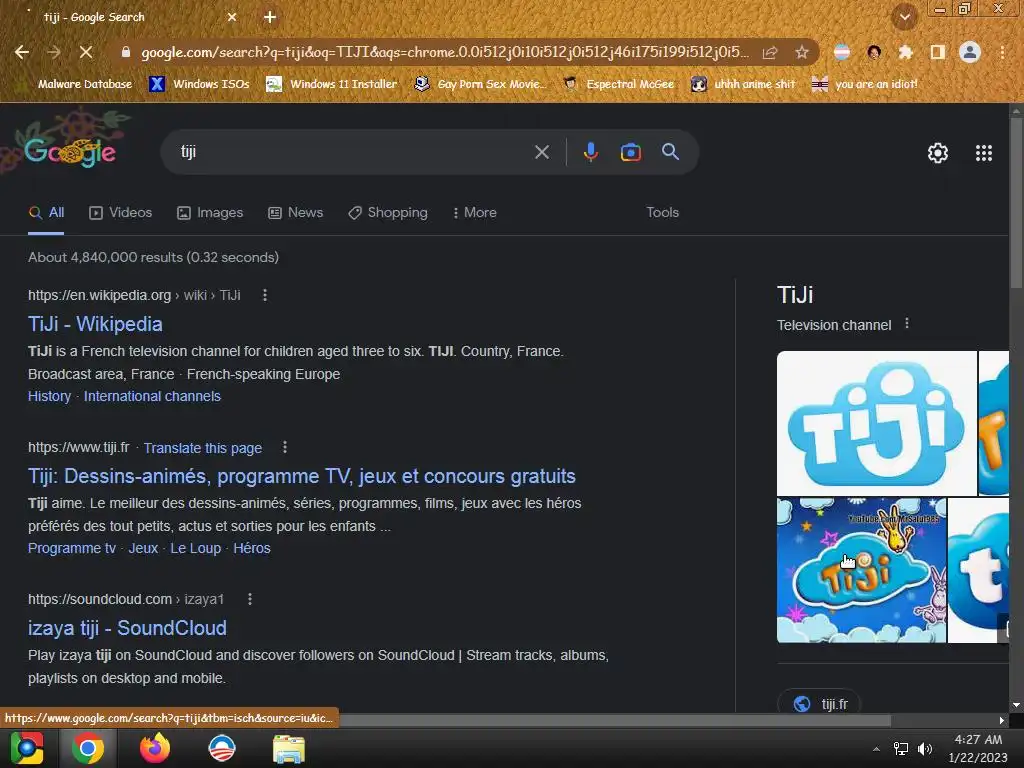
Task: Open Windows 11 Installer bookmark
Action: click(x=332, y=84)
